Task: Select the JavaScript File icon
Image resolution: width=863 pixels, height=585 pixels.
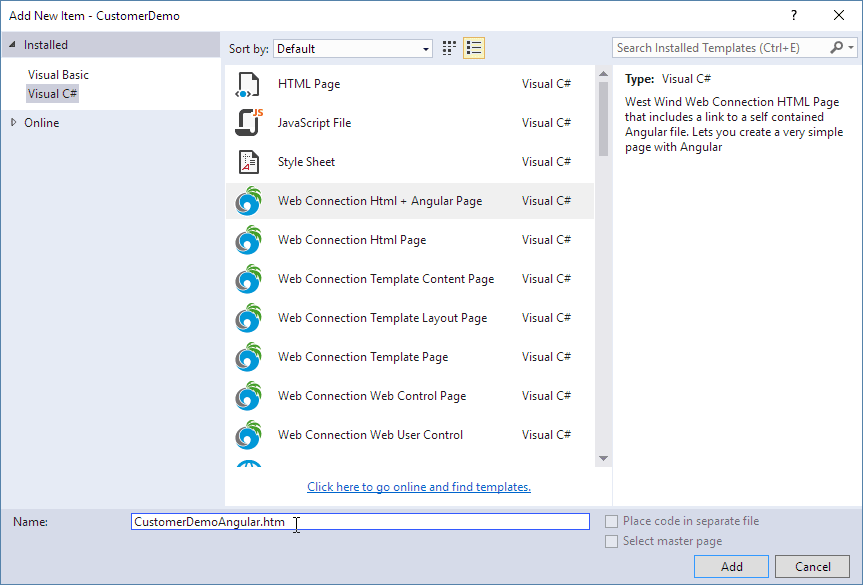Action: [248, 123]
